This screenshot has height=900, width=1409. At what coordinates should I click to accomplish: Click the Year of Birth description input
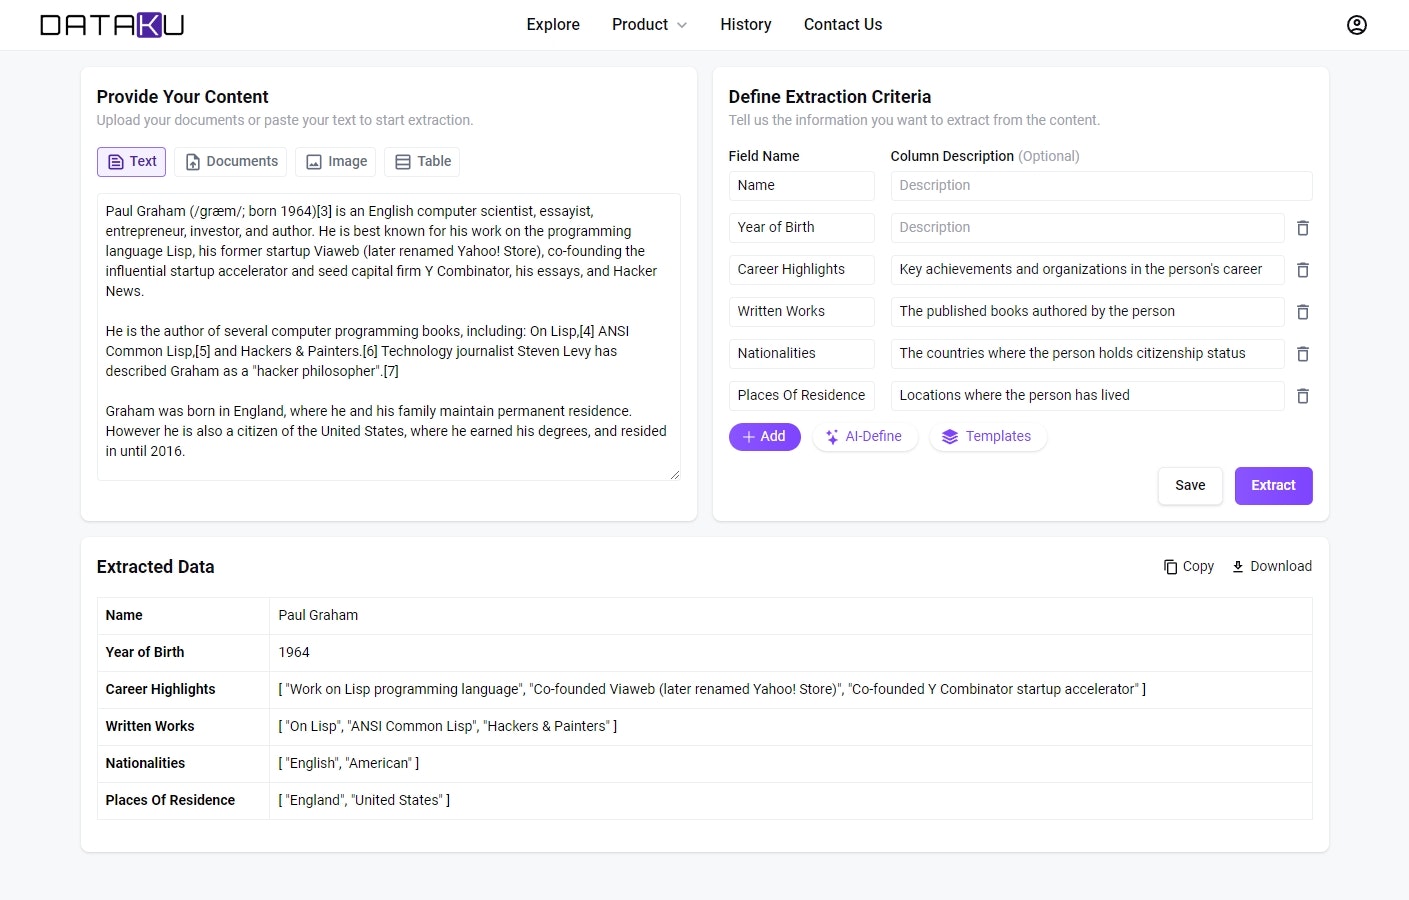[x=1087, y=228]
